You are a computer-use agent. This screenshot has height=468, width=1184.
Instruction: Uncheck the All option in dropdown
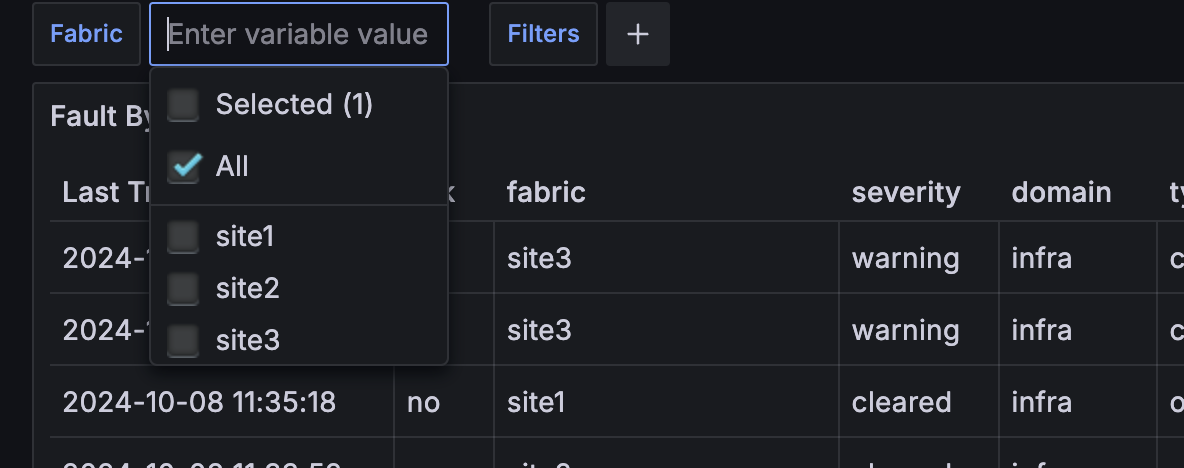183,166
